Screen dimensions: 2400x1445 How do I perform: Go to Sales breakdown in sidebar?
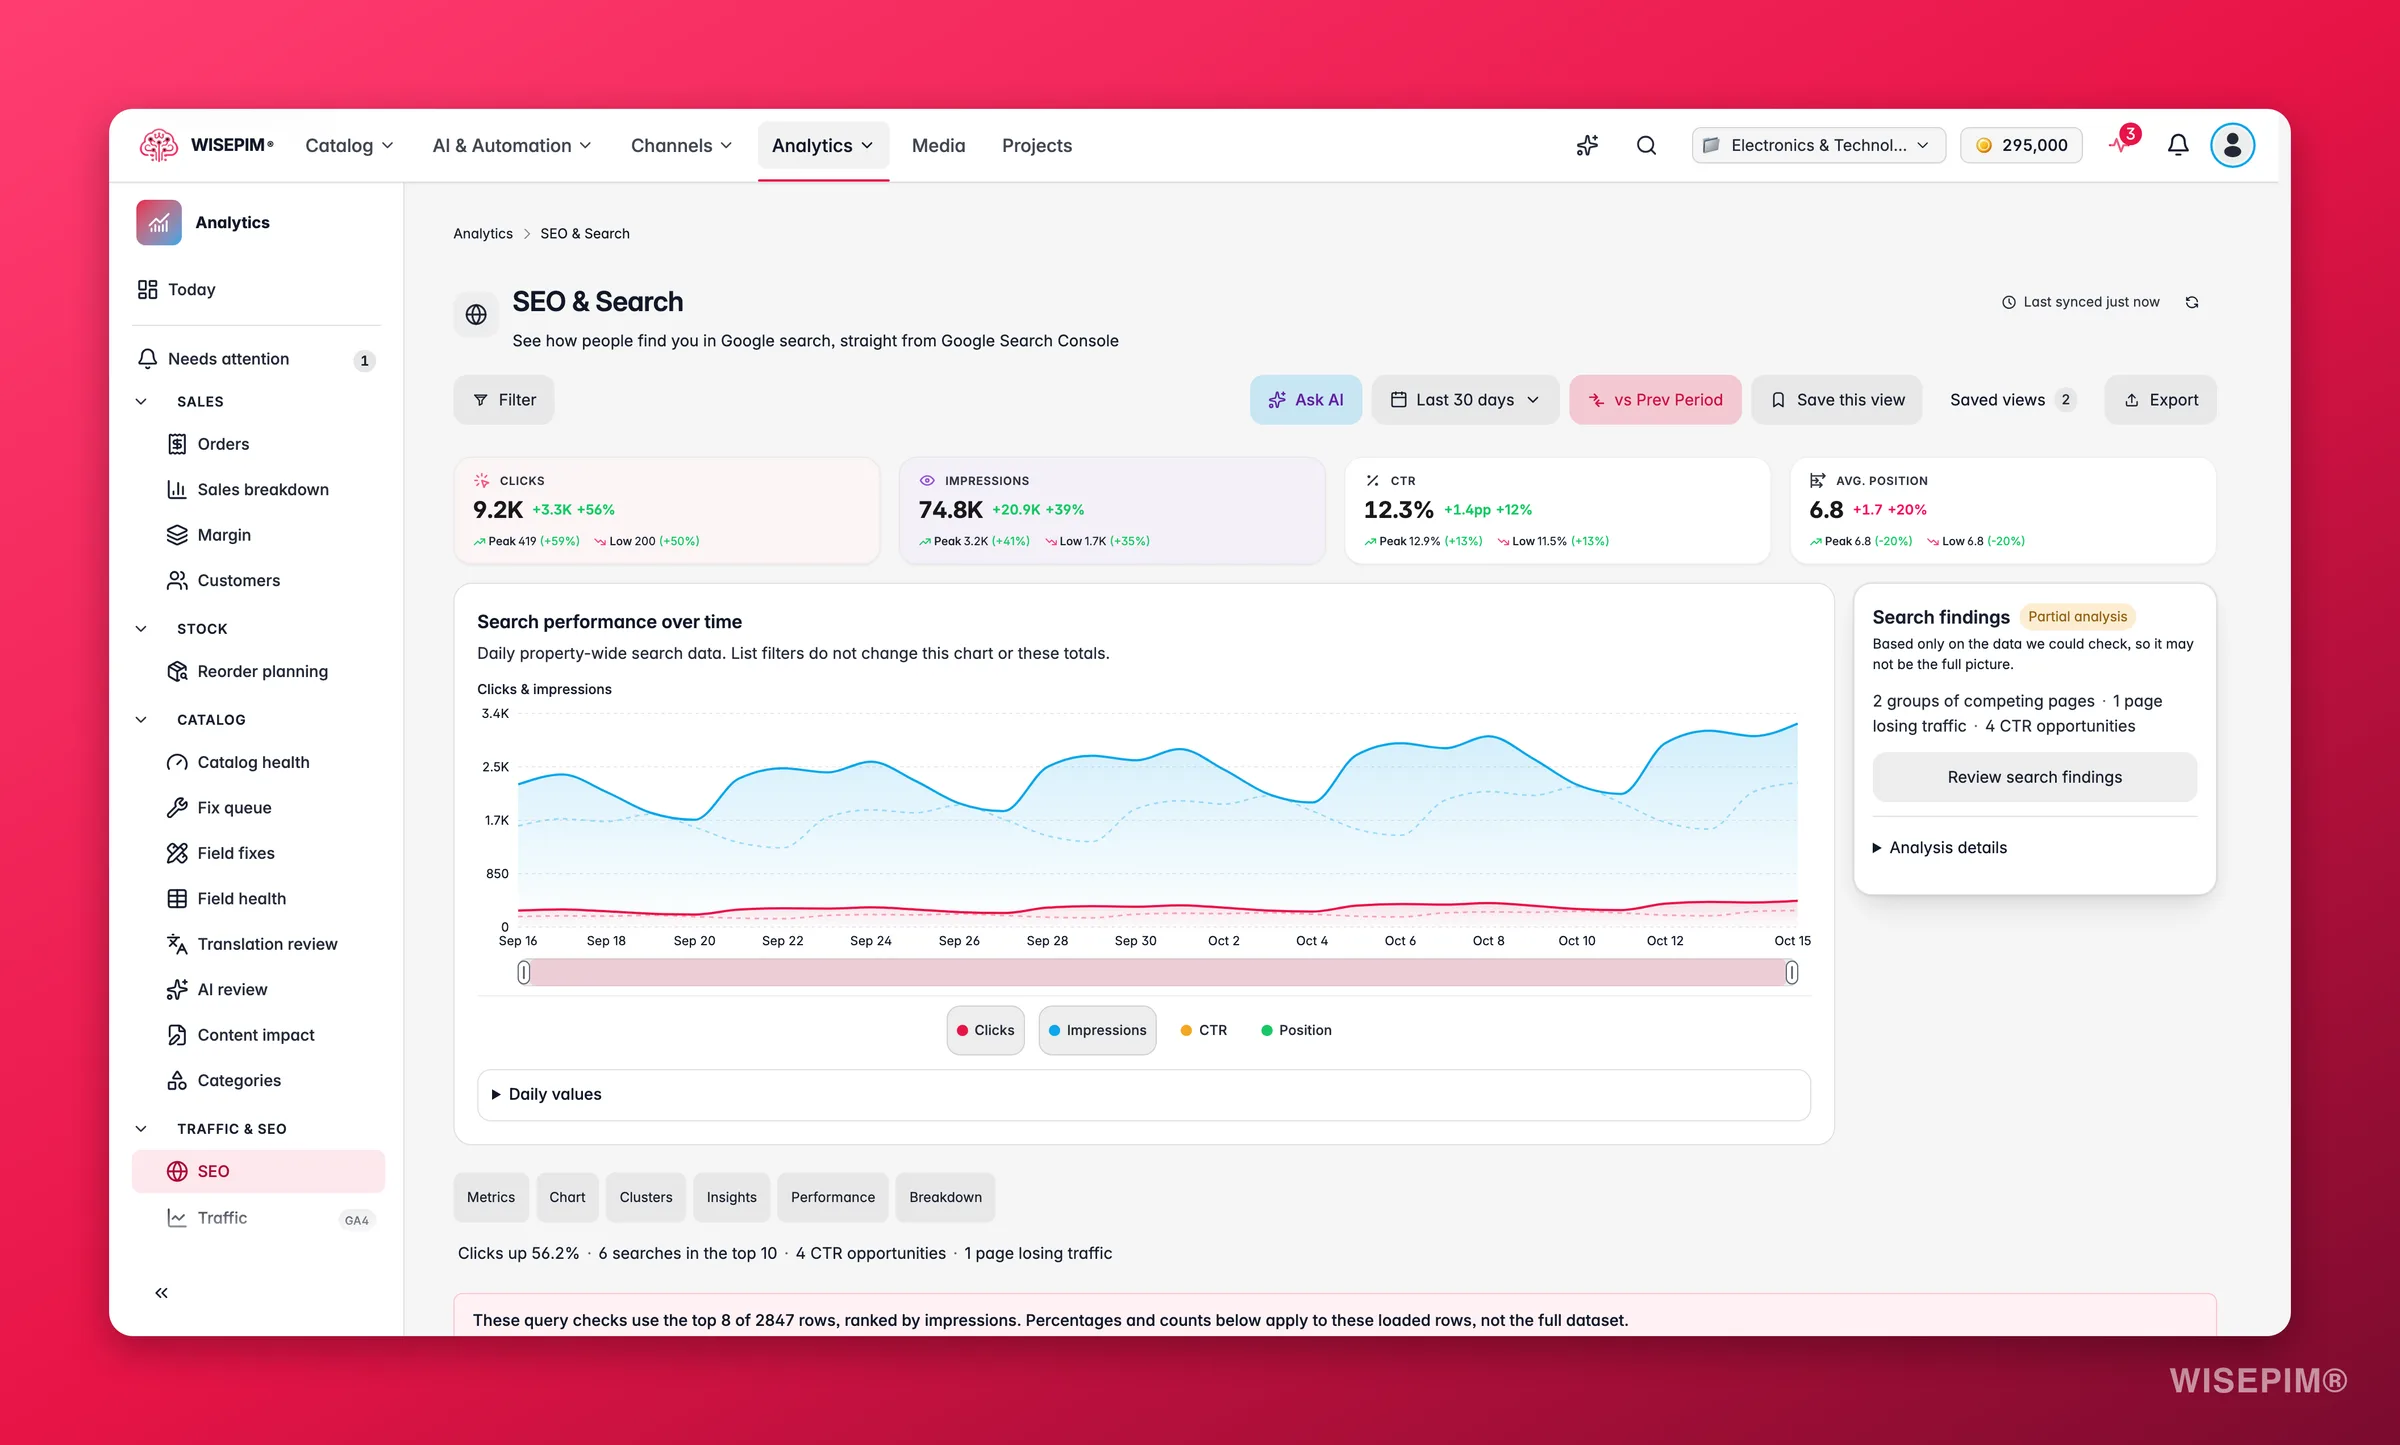[x=257, y=489]
